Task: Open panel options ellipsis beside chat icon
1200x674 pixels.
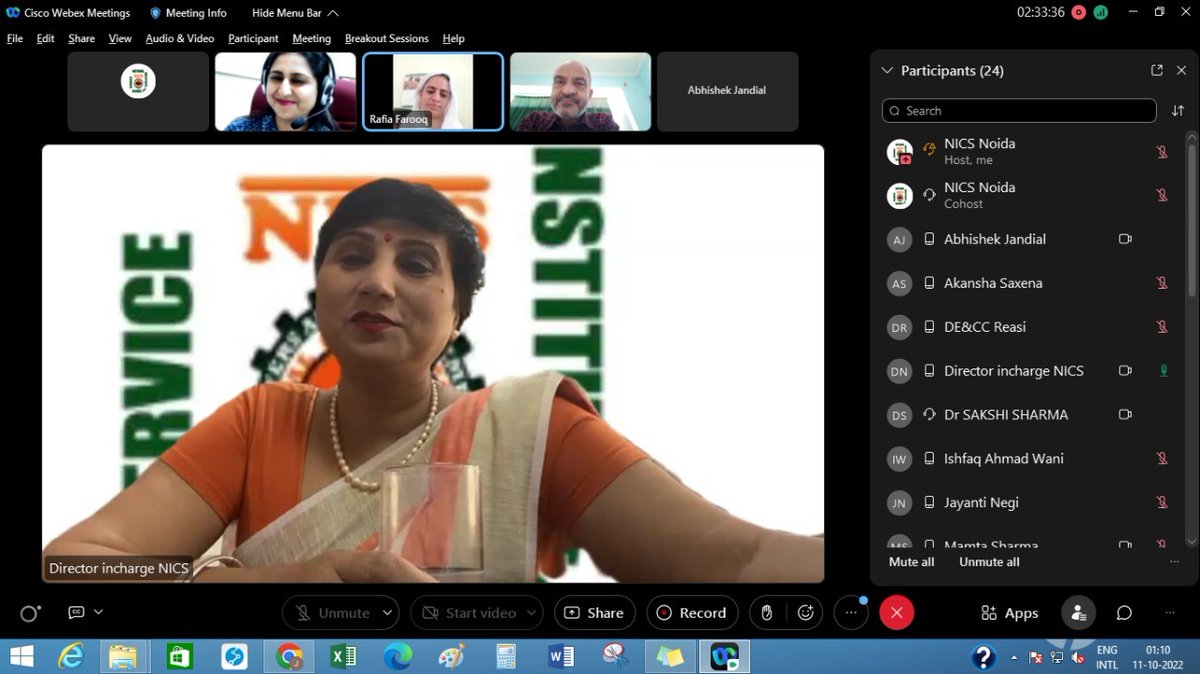Action: [x=1170, y=613]
